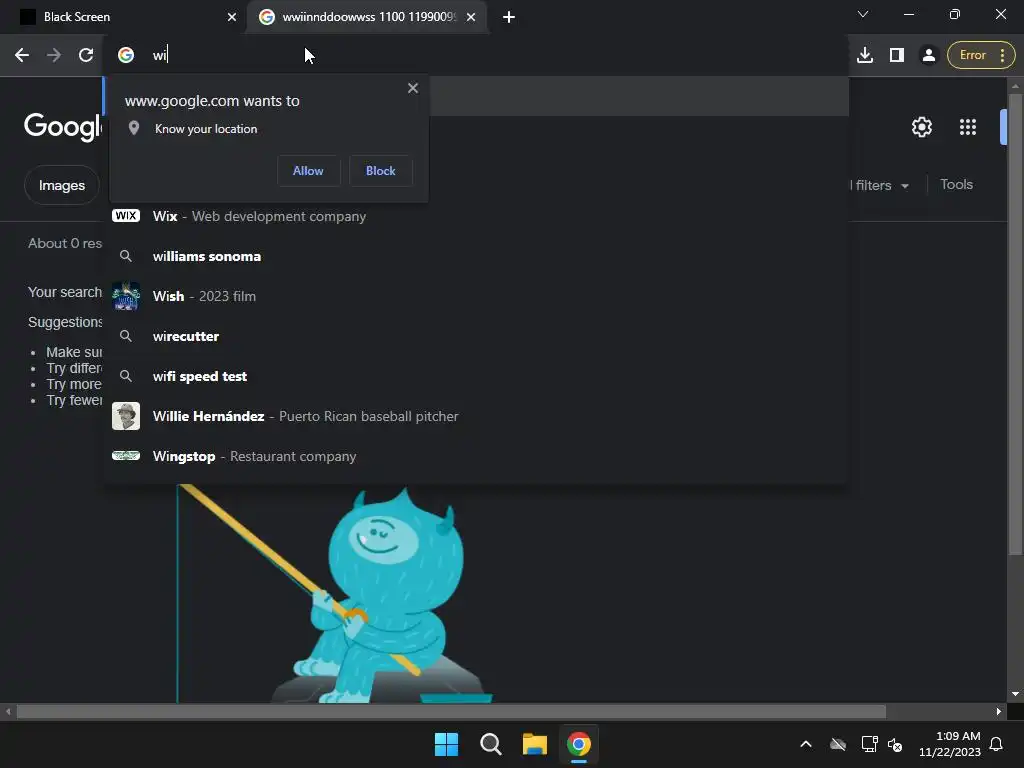1024x768 pixels.
Task: Pick the Wish 2023 film suggestion
Action: [475, 296]
